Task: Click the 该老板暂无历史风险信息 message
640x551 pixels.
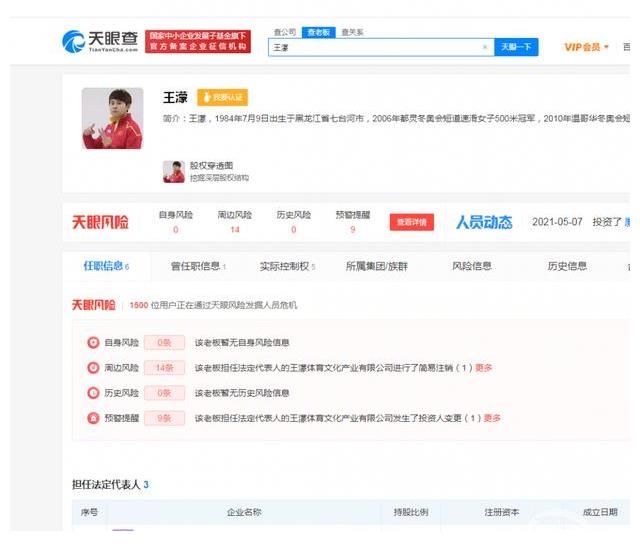Action: click(242, 393)
